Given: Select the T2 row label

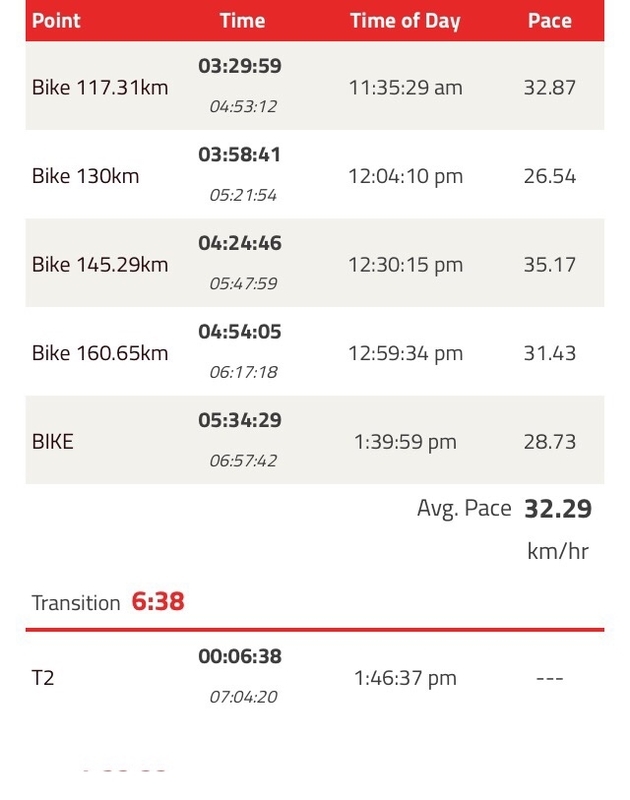Looking at the screenshot, I should (x=43, y=678).
